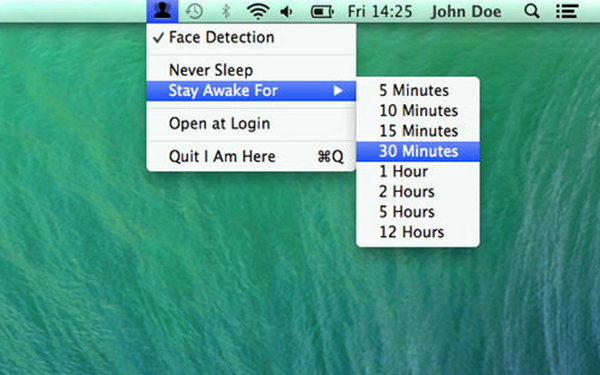
Task: Select 2 Hours duration
Action: [x=418, y=192]
